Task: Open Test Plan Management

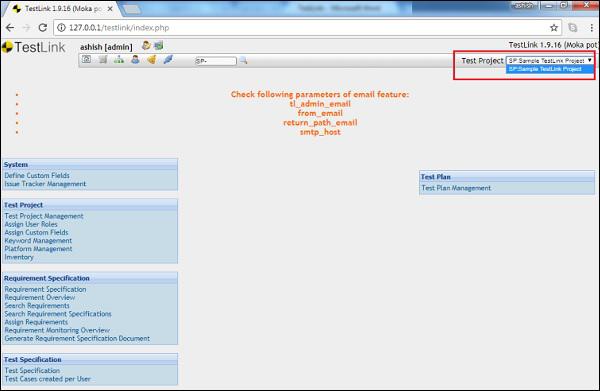Action: click(456, 188)
